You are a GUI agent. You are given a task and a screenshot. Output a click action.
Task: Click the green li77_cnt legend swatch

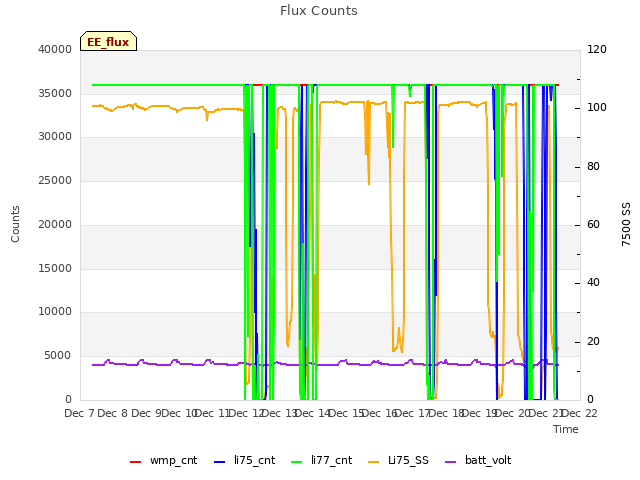(296, 462)
